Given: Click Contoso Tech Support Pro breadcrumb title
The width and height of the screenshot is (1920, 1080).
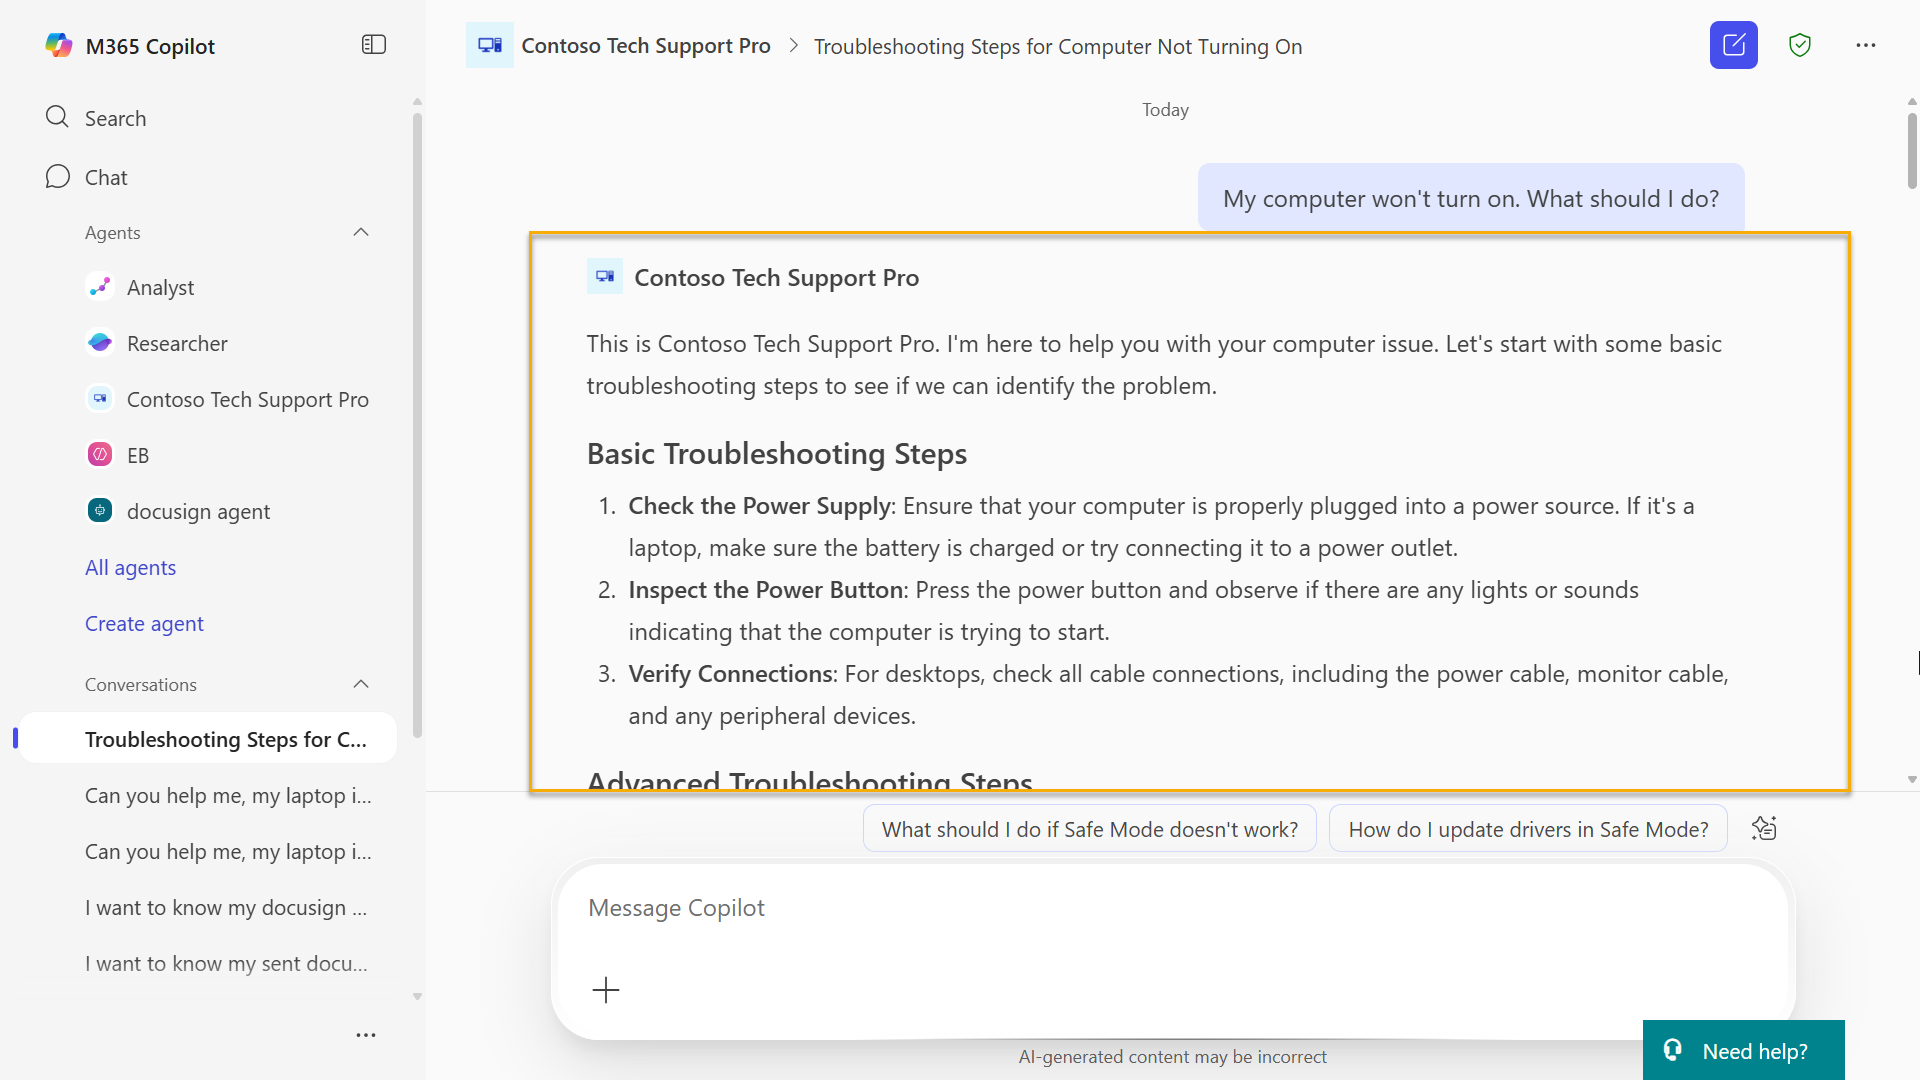Looking at the screenshot, I should [646, 46].
